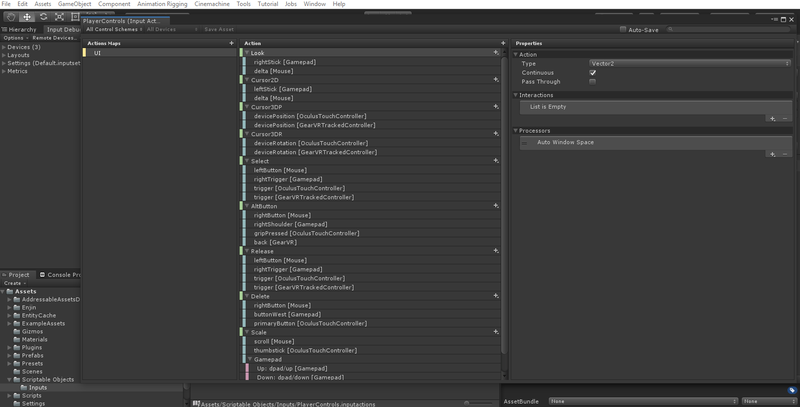The width and height of the screenshot is (800, 407).
Task: Click the Remote Devices button
Action: [x=54, y=38]
